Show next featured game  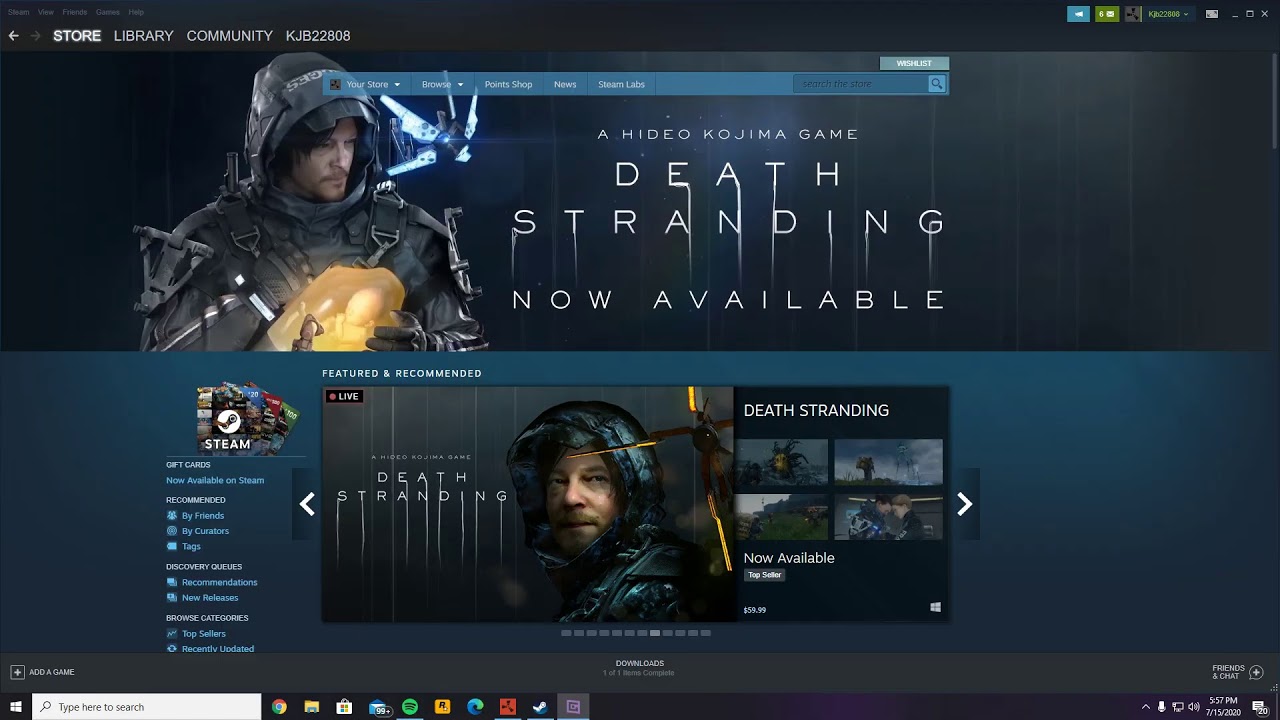pos(964,504)
